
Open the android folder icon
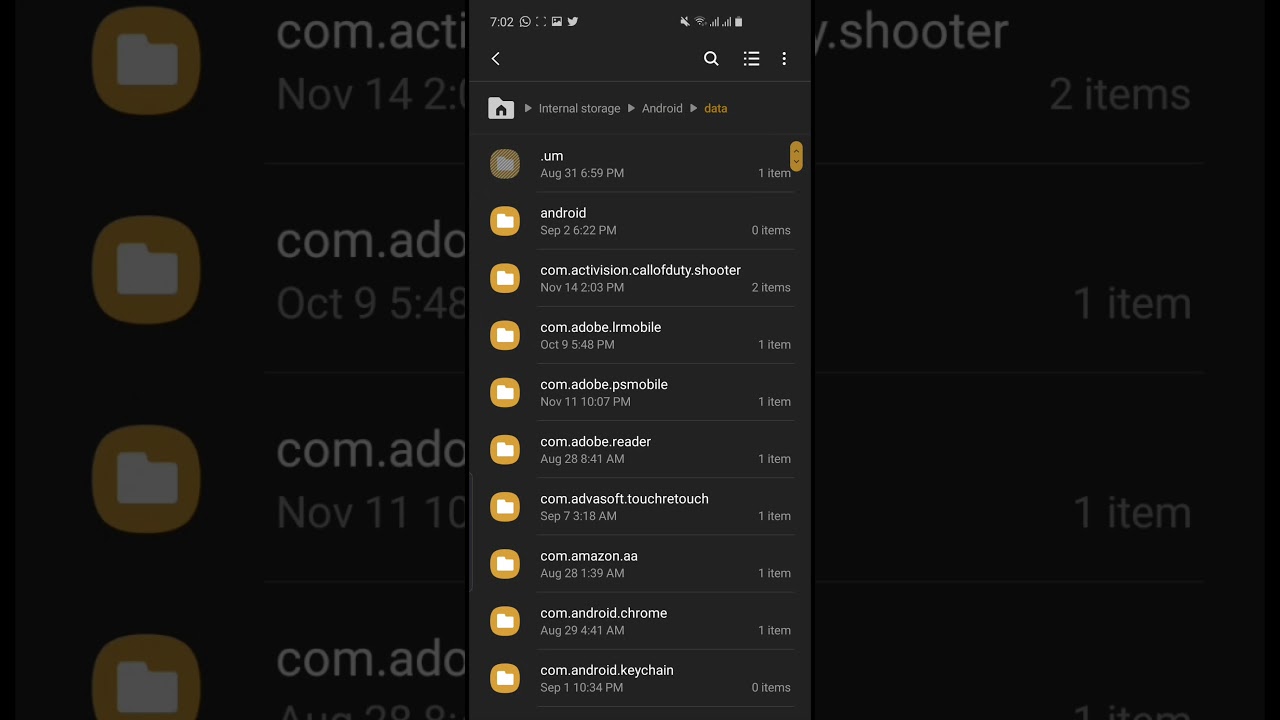pyautogui.click(x=505, y=221)
